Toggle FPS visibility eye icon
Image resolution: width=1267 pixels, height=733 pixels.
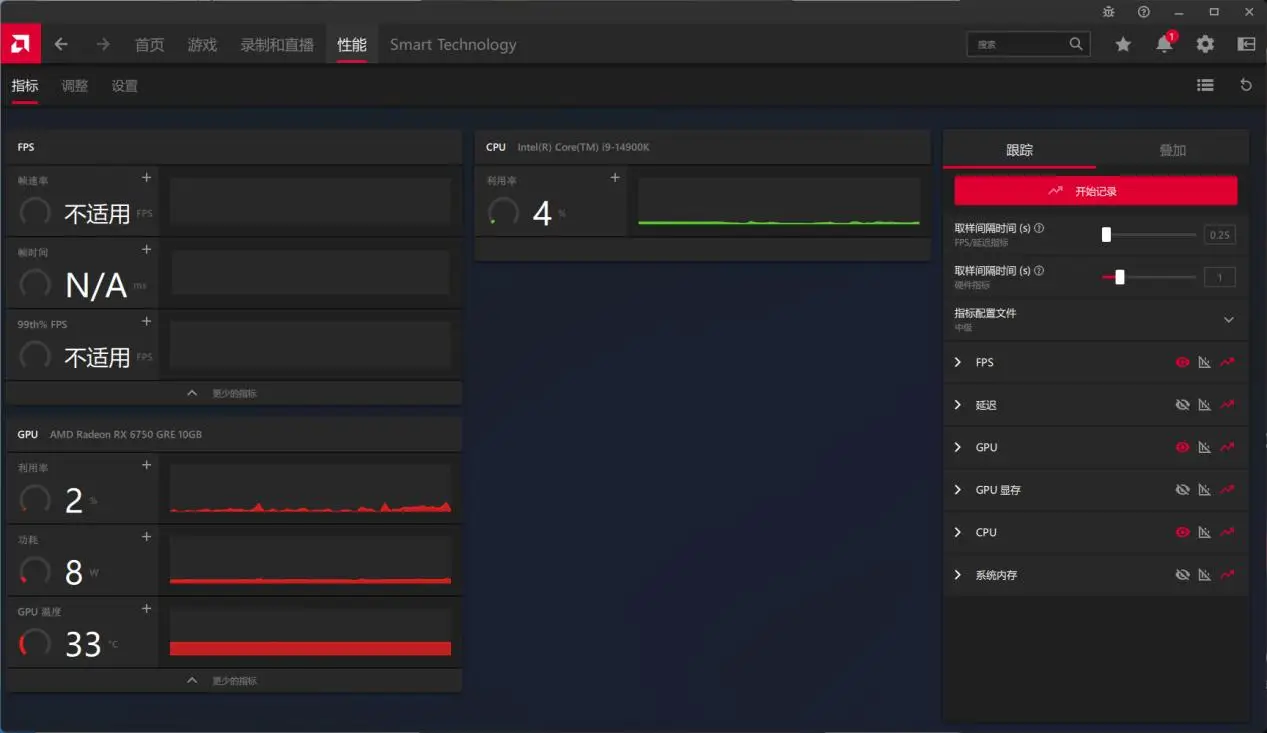coord(1183,362)
